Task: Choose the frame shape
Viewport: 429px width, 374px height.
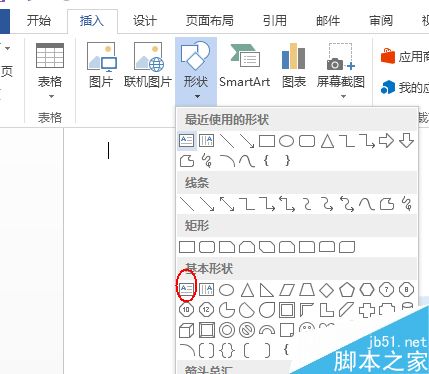Action: tap(287, 310)
